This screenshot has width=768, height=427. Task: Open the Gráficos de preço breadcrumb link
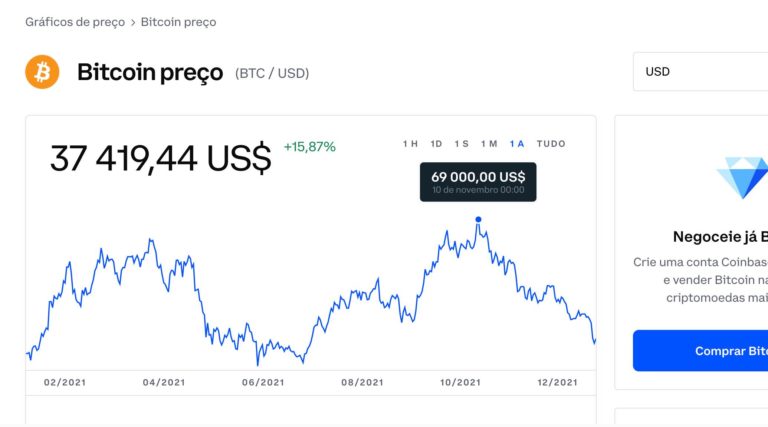coord(75,22)
